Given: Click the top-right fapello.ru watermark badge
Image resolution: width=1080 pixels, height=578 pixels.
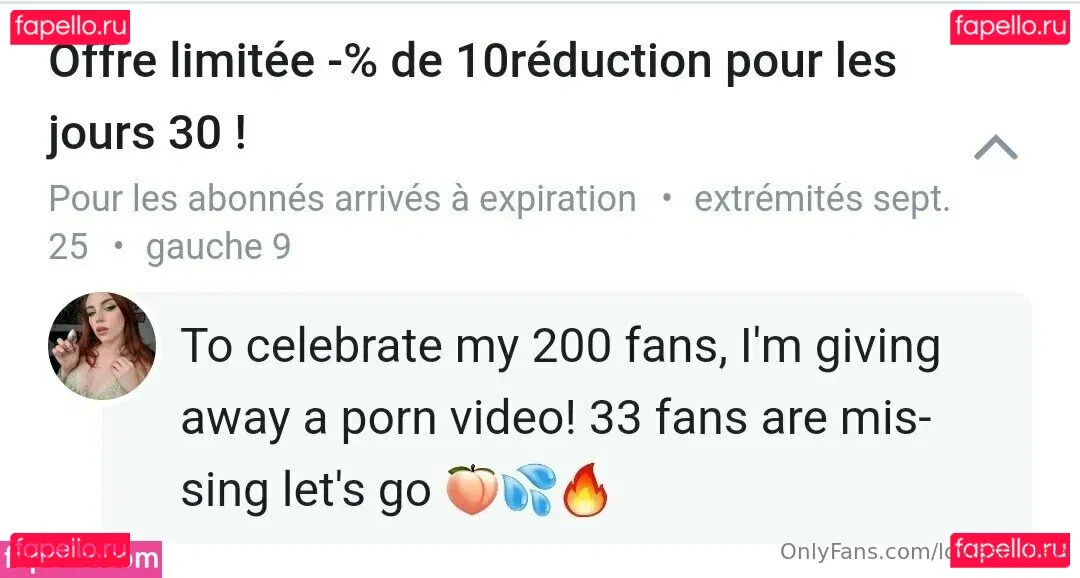Looking at the screenshot, I should click(1010, 26).
